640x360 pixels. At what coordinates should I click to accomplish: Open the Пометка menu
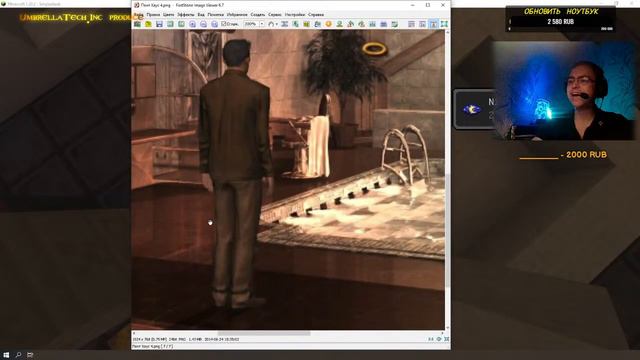(x=216, y=15)
